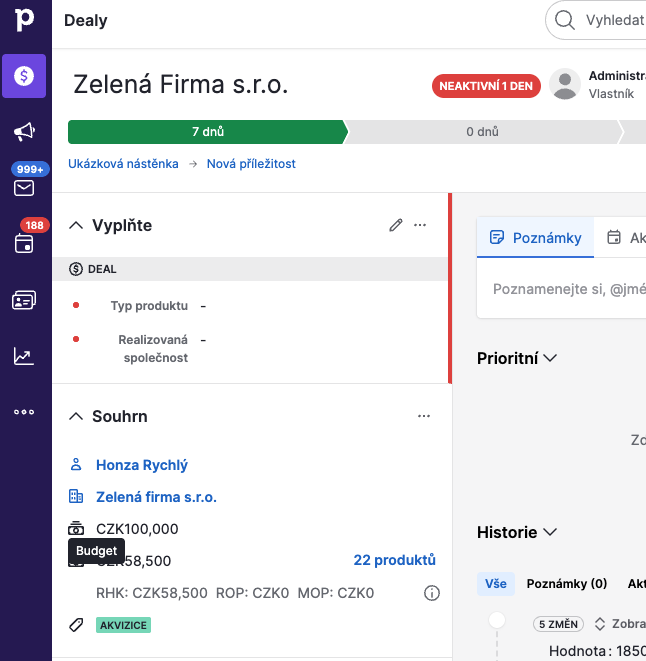Image resolution: width=646 pixels, height=661 pixels.
Task: Open Activities calendar icon with 188 badge
Action: tap(24, 244)
